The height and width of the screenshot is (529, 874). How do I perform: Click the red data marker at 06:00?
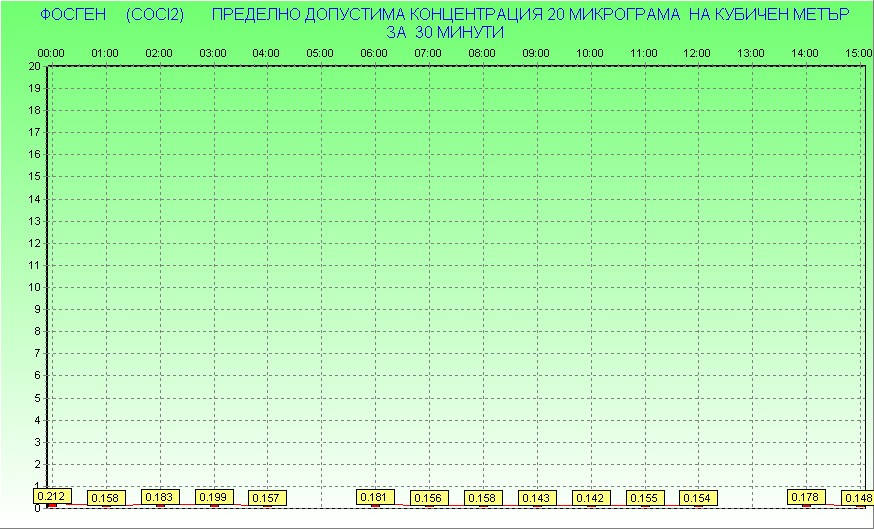(375, 506)
